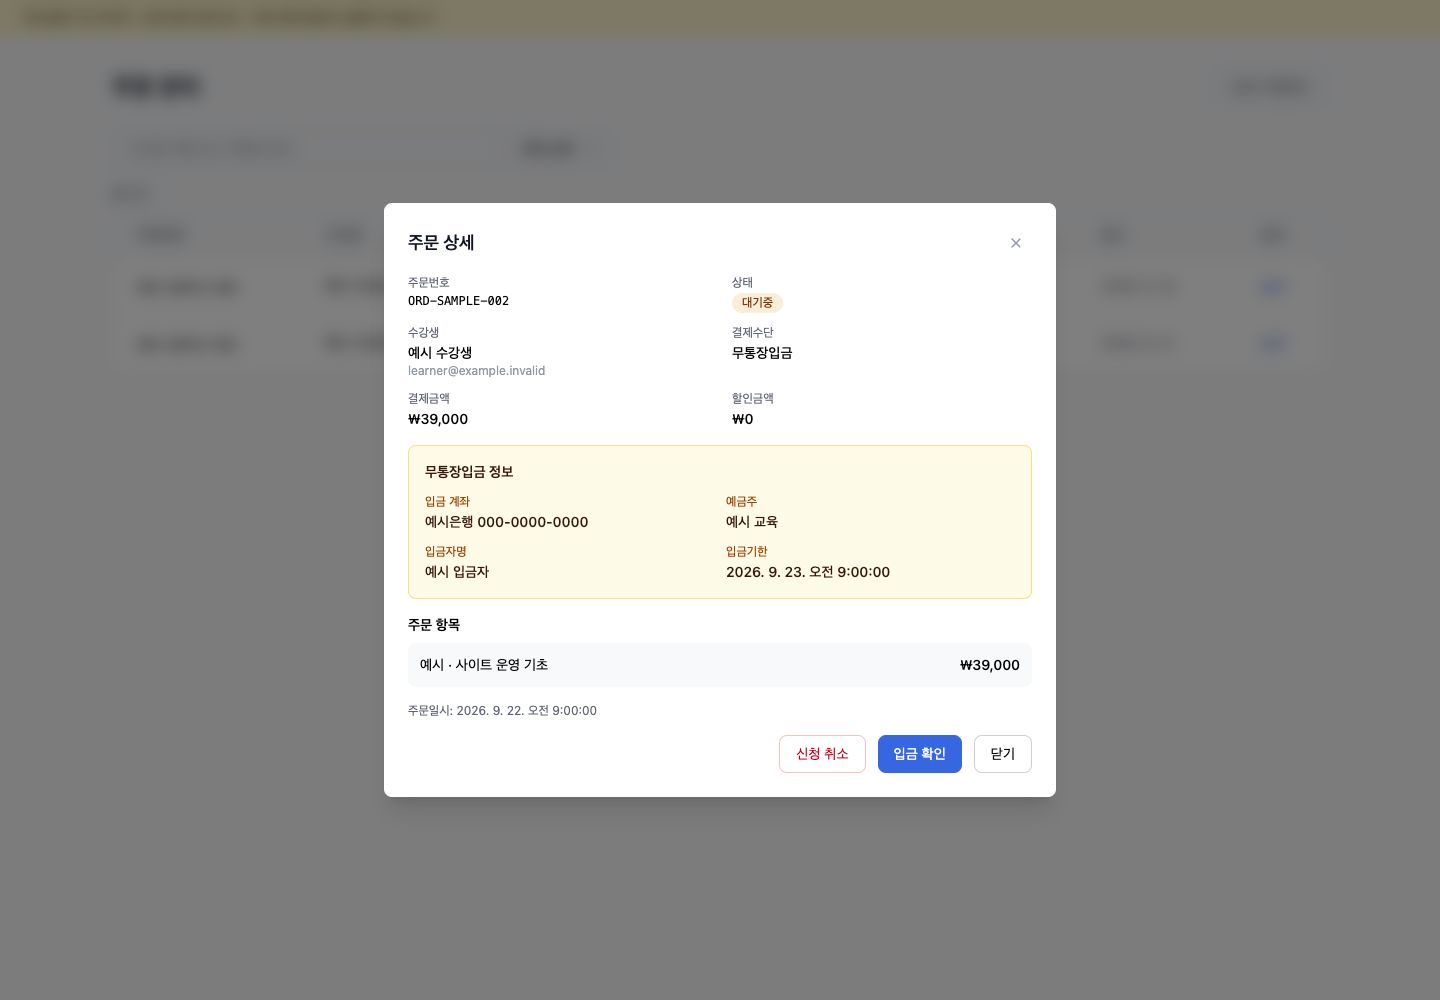1440x1000 pixels.
Task: Click the 신청 취소 button
Action: click(x=822, y=754)
